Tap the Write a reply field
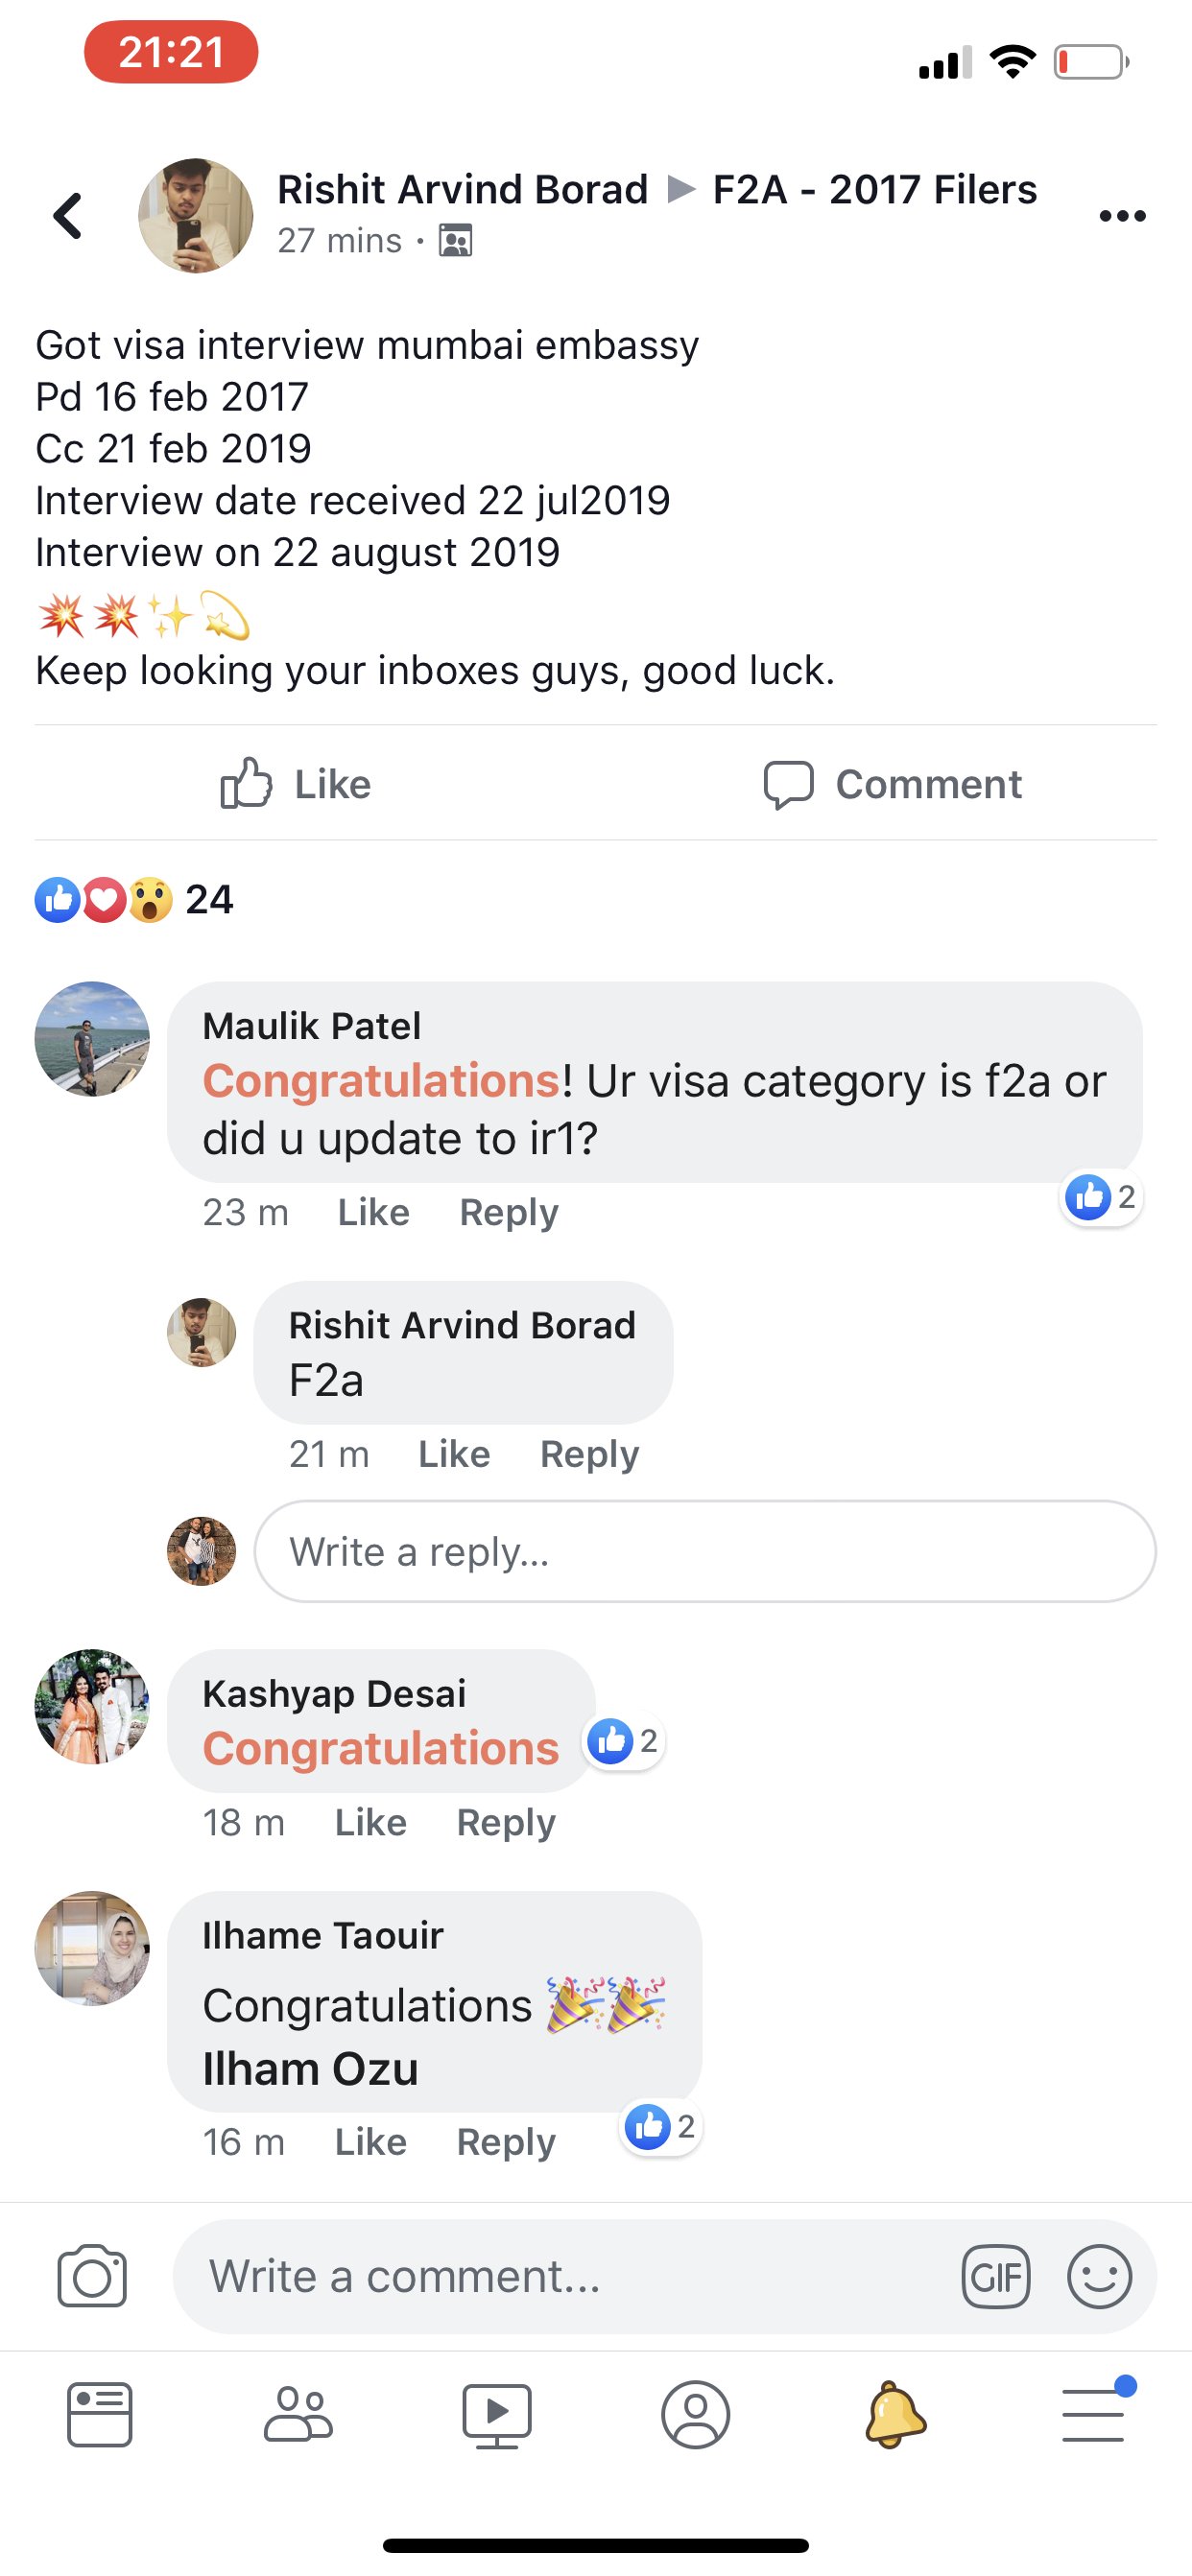This screenshot has height=2576, width=1192. pyautogui.click(x=705, y=1551)
